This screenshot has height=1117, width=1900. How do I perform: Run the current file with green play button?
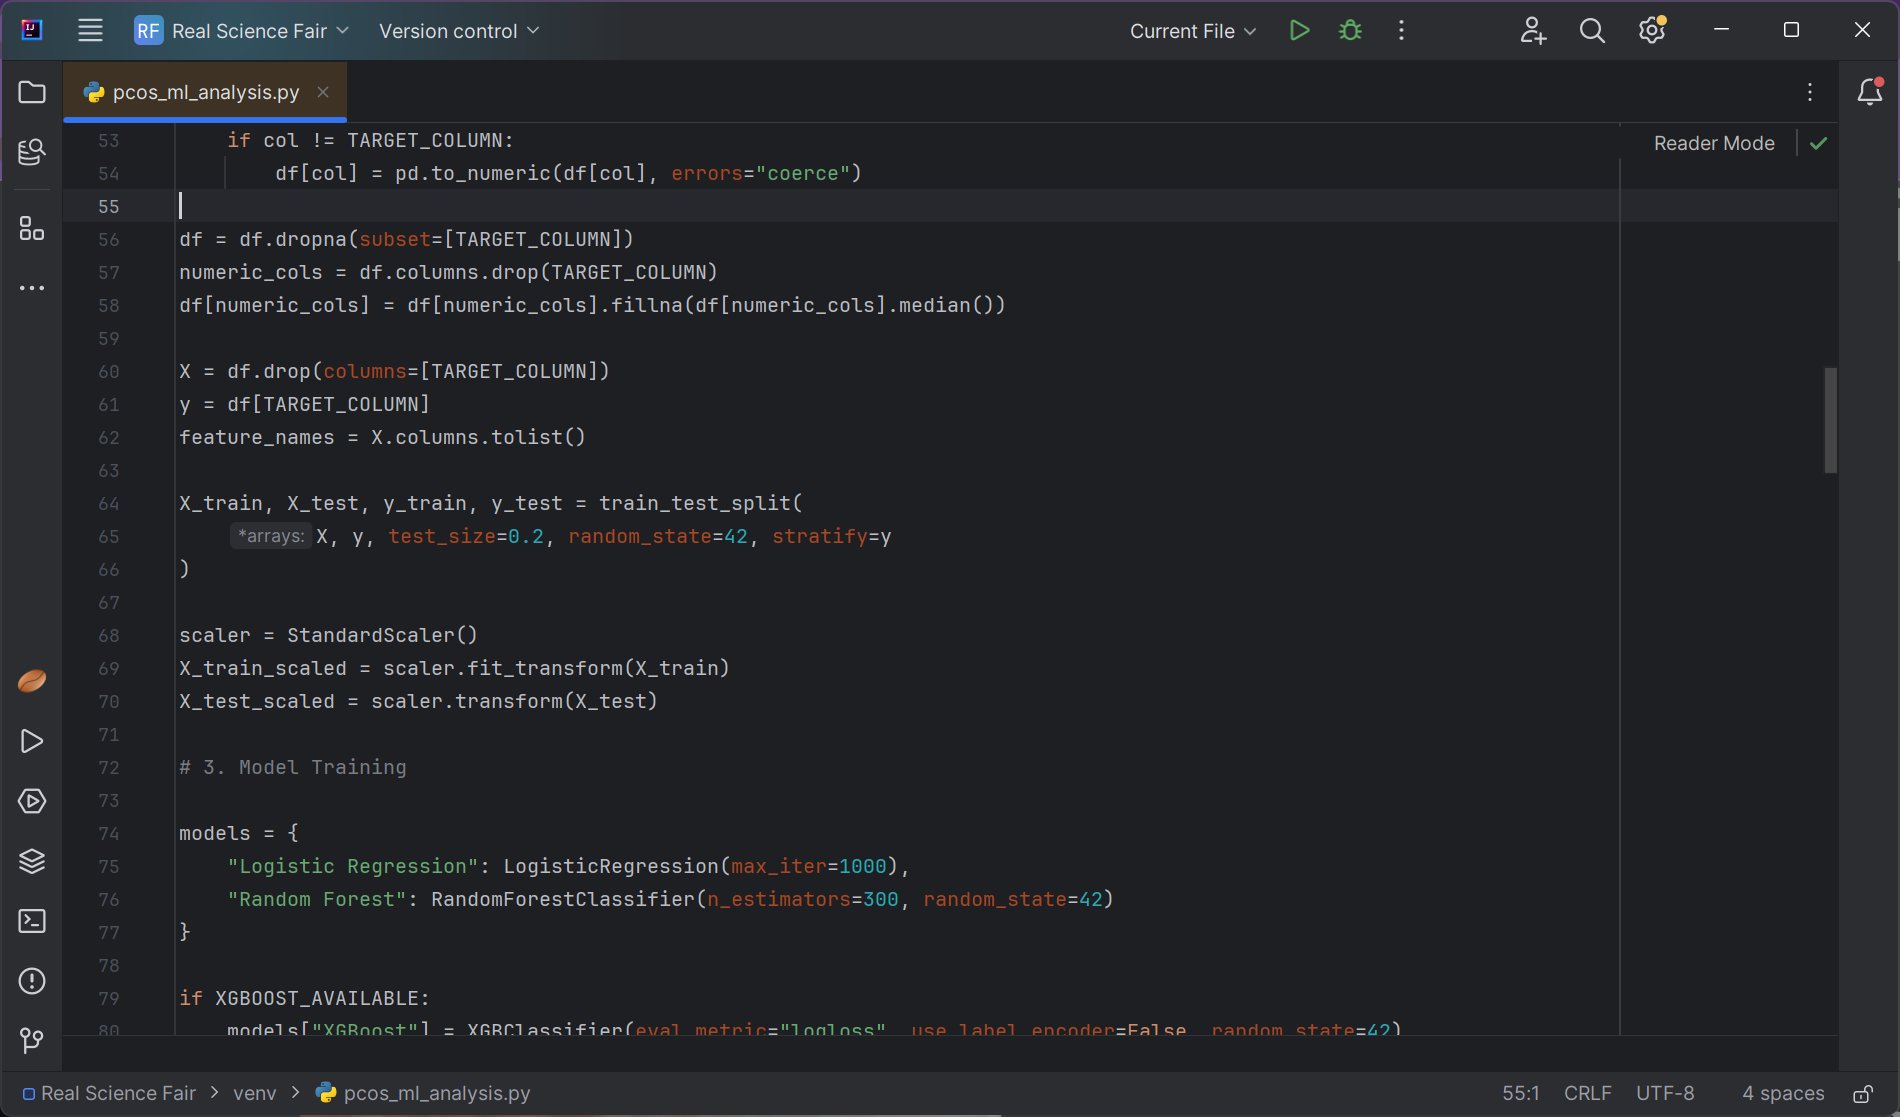[1299, 31]
